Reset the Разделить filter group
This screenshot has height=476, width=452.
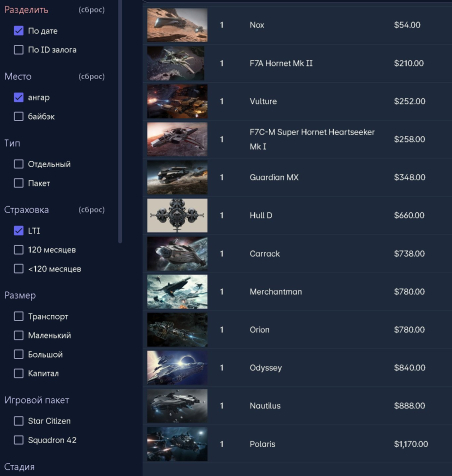(92, 10)
